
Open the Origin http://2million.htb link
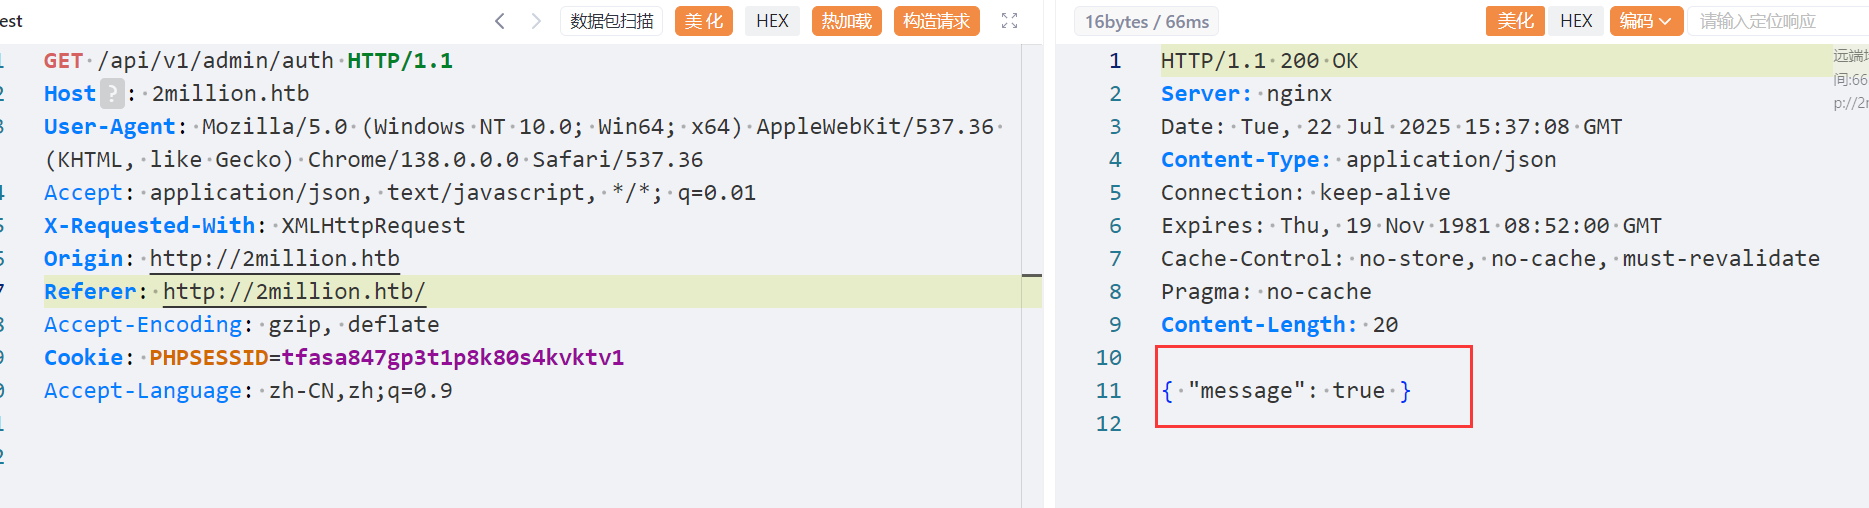click(274, 259)
